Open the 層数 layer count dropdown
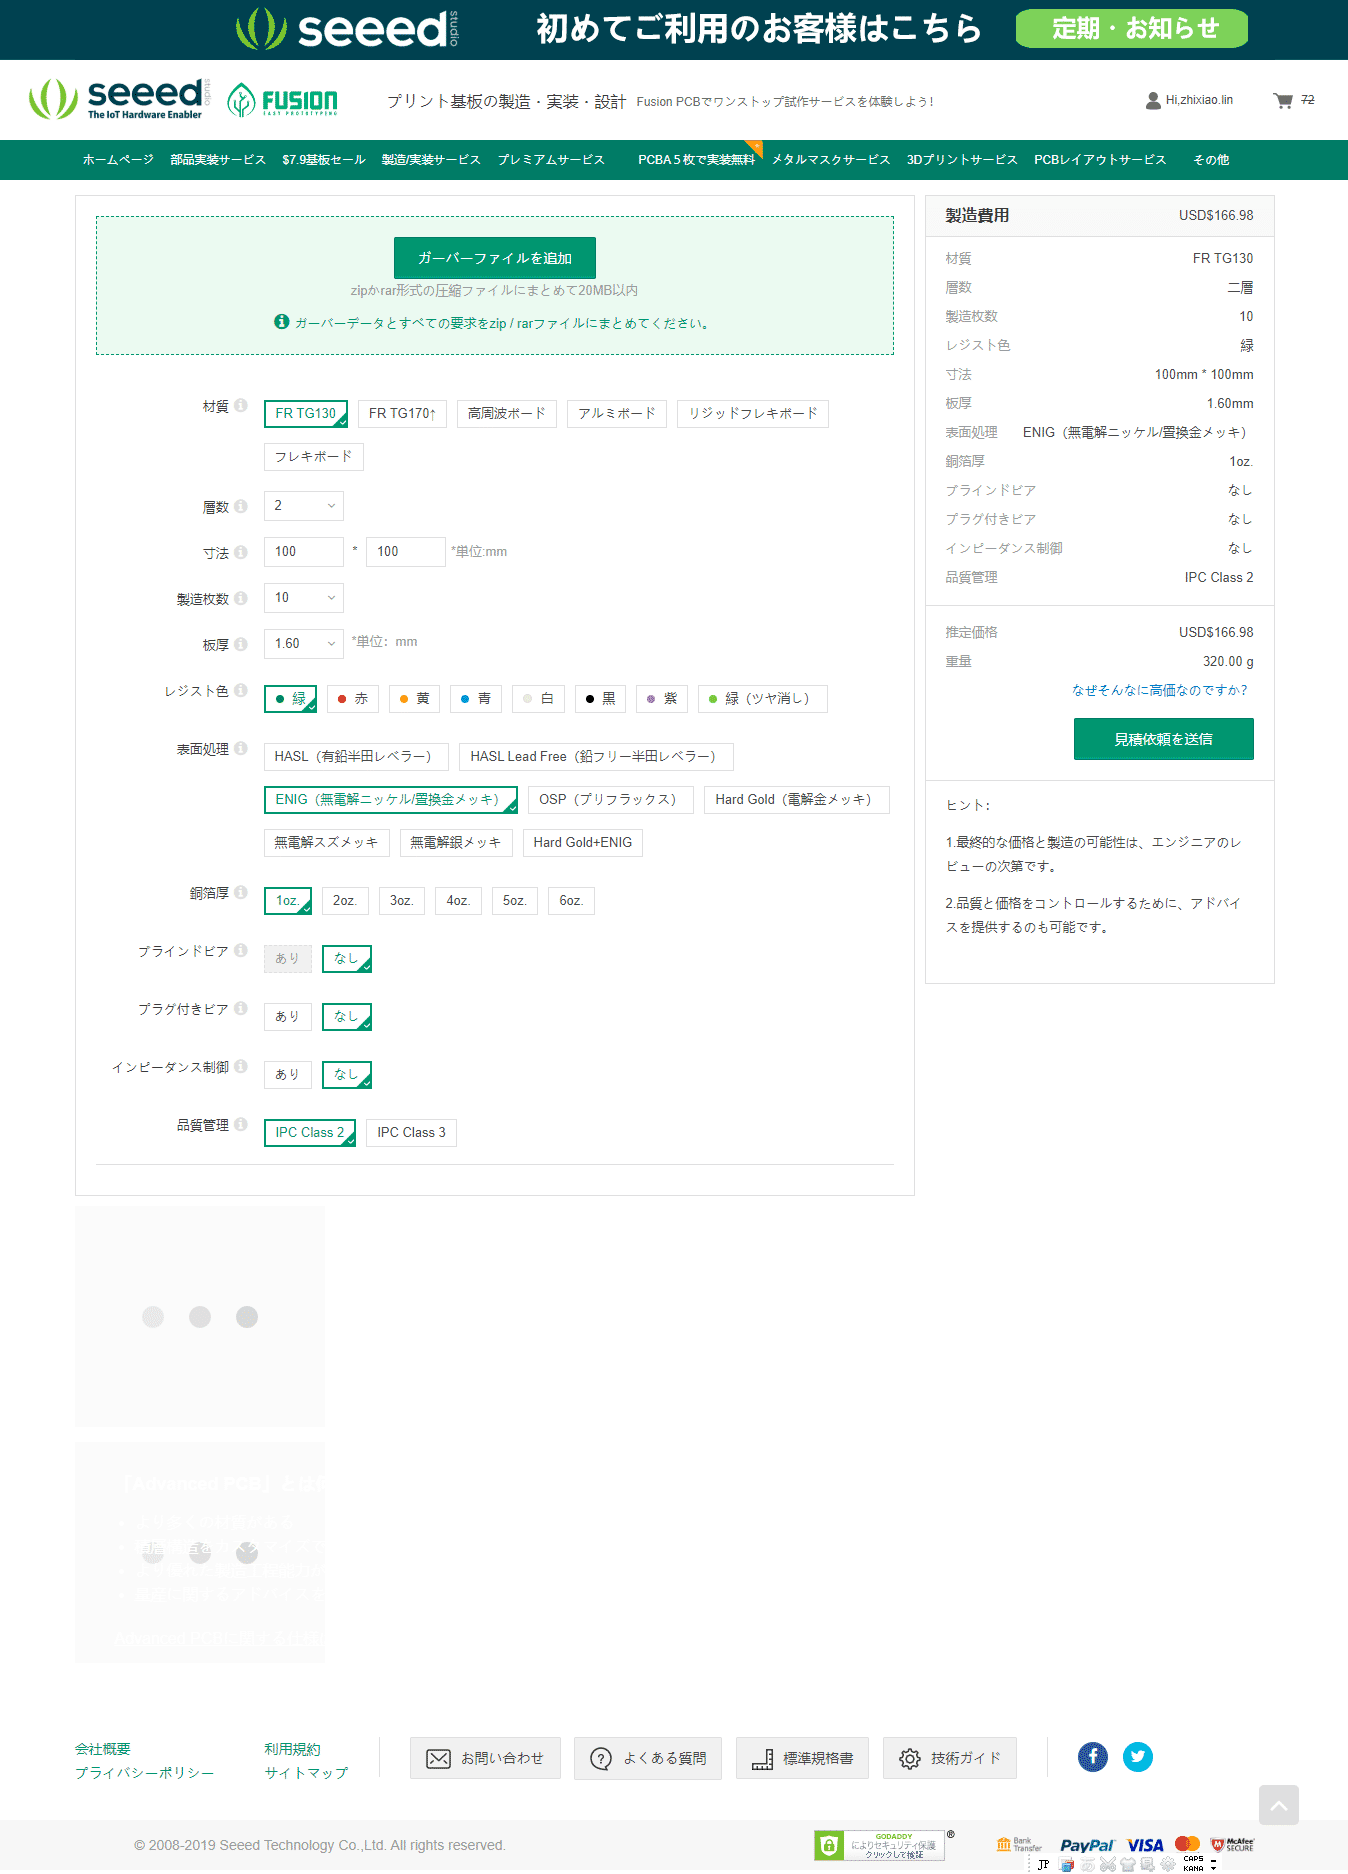Image resolution: width=1348 pixels, height=1874 pixels. (x=304, y=506)
